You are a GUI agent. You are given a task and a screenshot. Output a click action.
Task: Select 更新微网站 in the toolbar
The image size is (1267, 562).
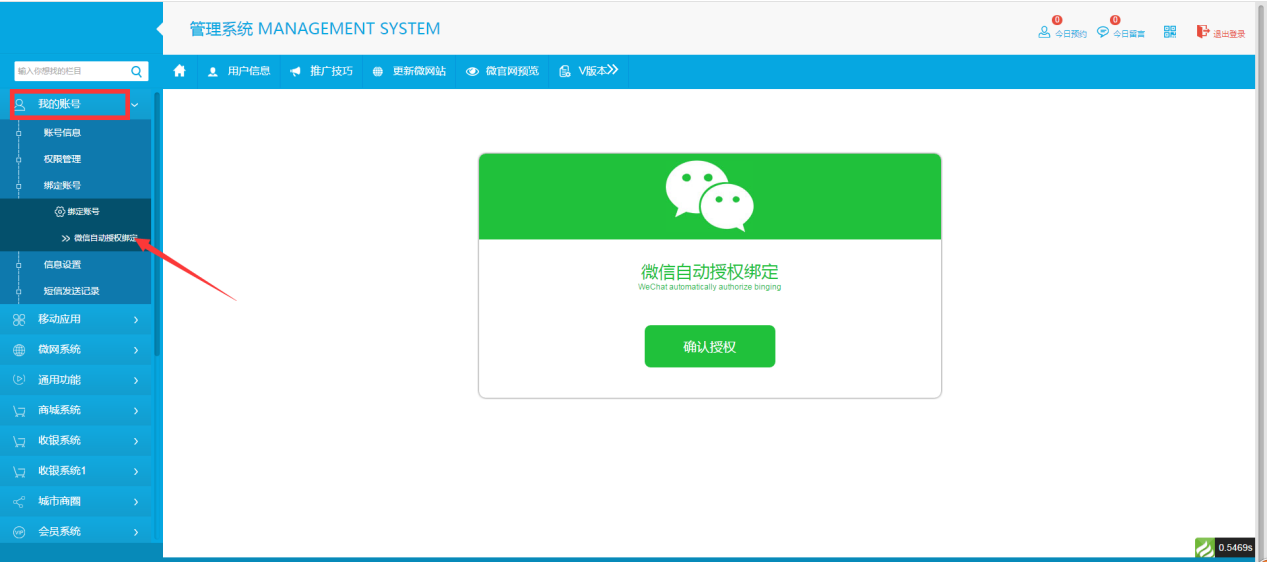409,71
